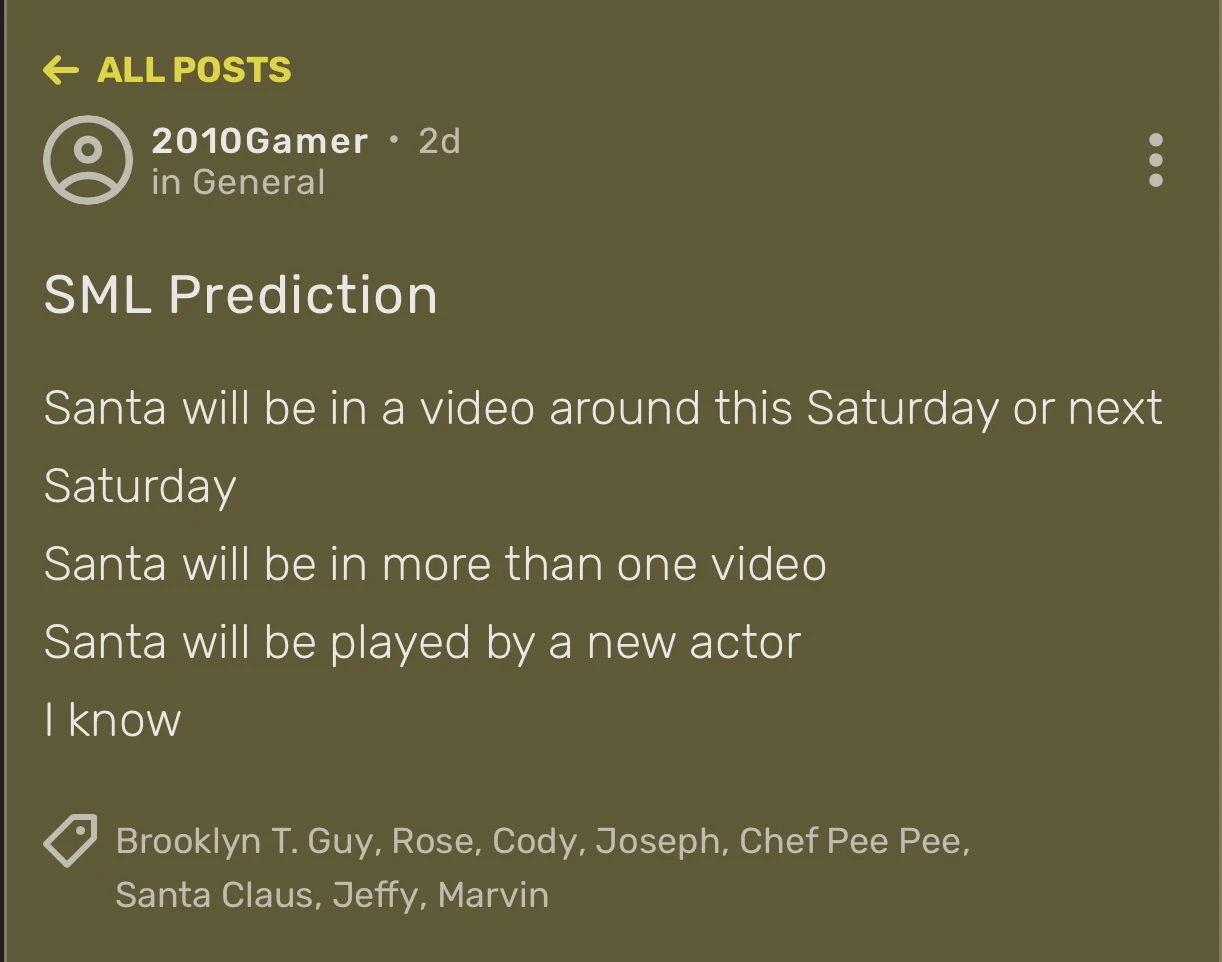
Task: Open the Brooklyn T. Guy tag
Action: 245,842
